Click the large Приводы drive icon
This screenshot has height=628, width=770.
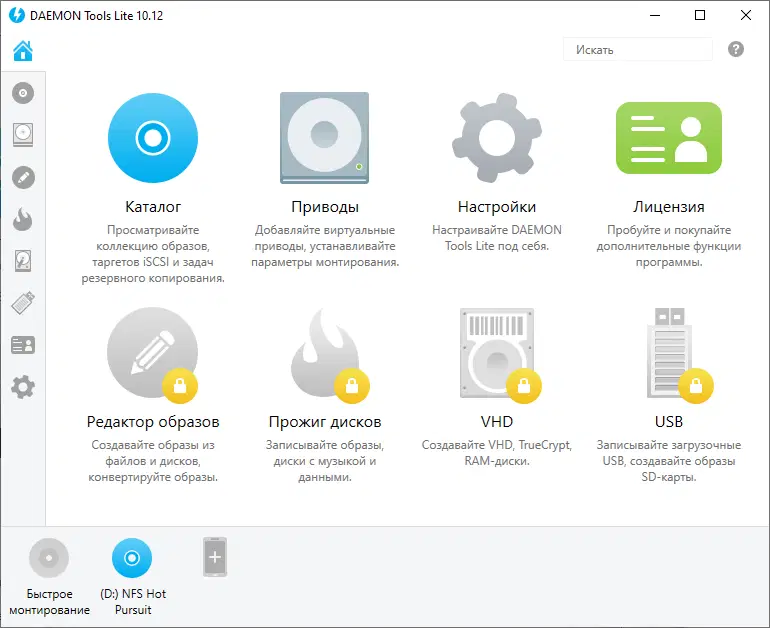tap(325, 138)
